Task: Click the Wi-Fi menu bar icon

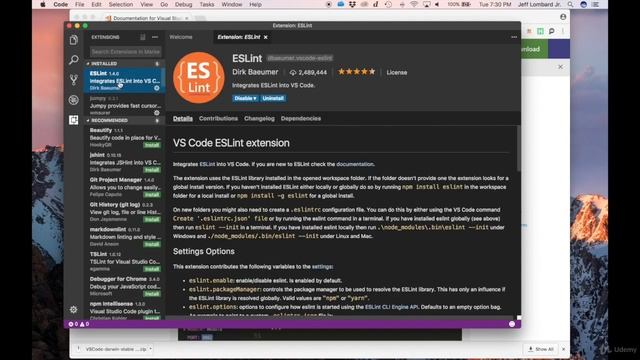Action: point(414,4)
